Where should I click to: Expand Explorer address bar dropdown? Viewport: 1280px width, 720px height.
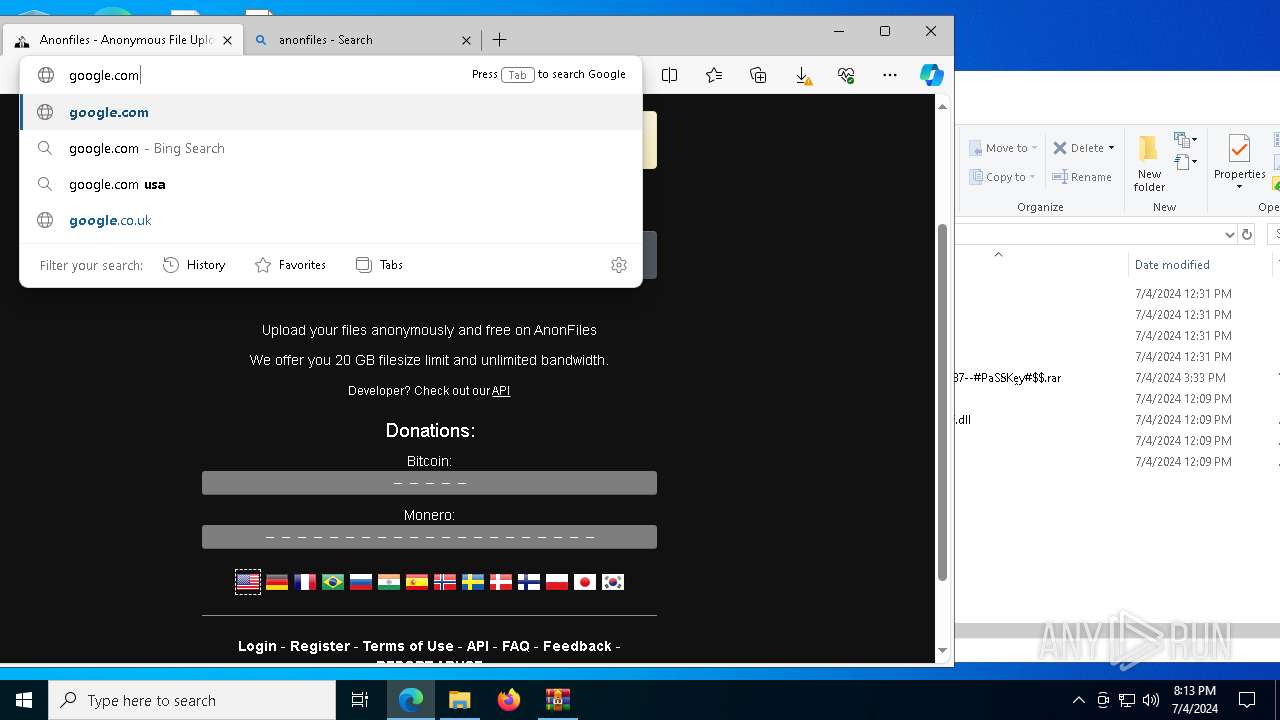tap(1229, 234)
